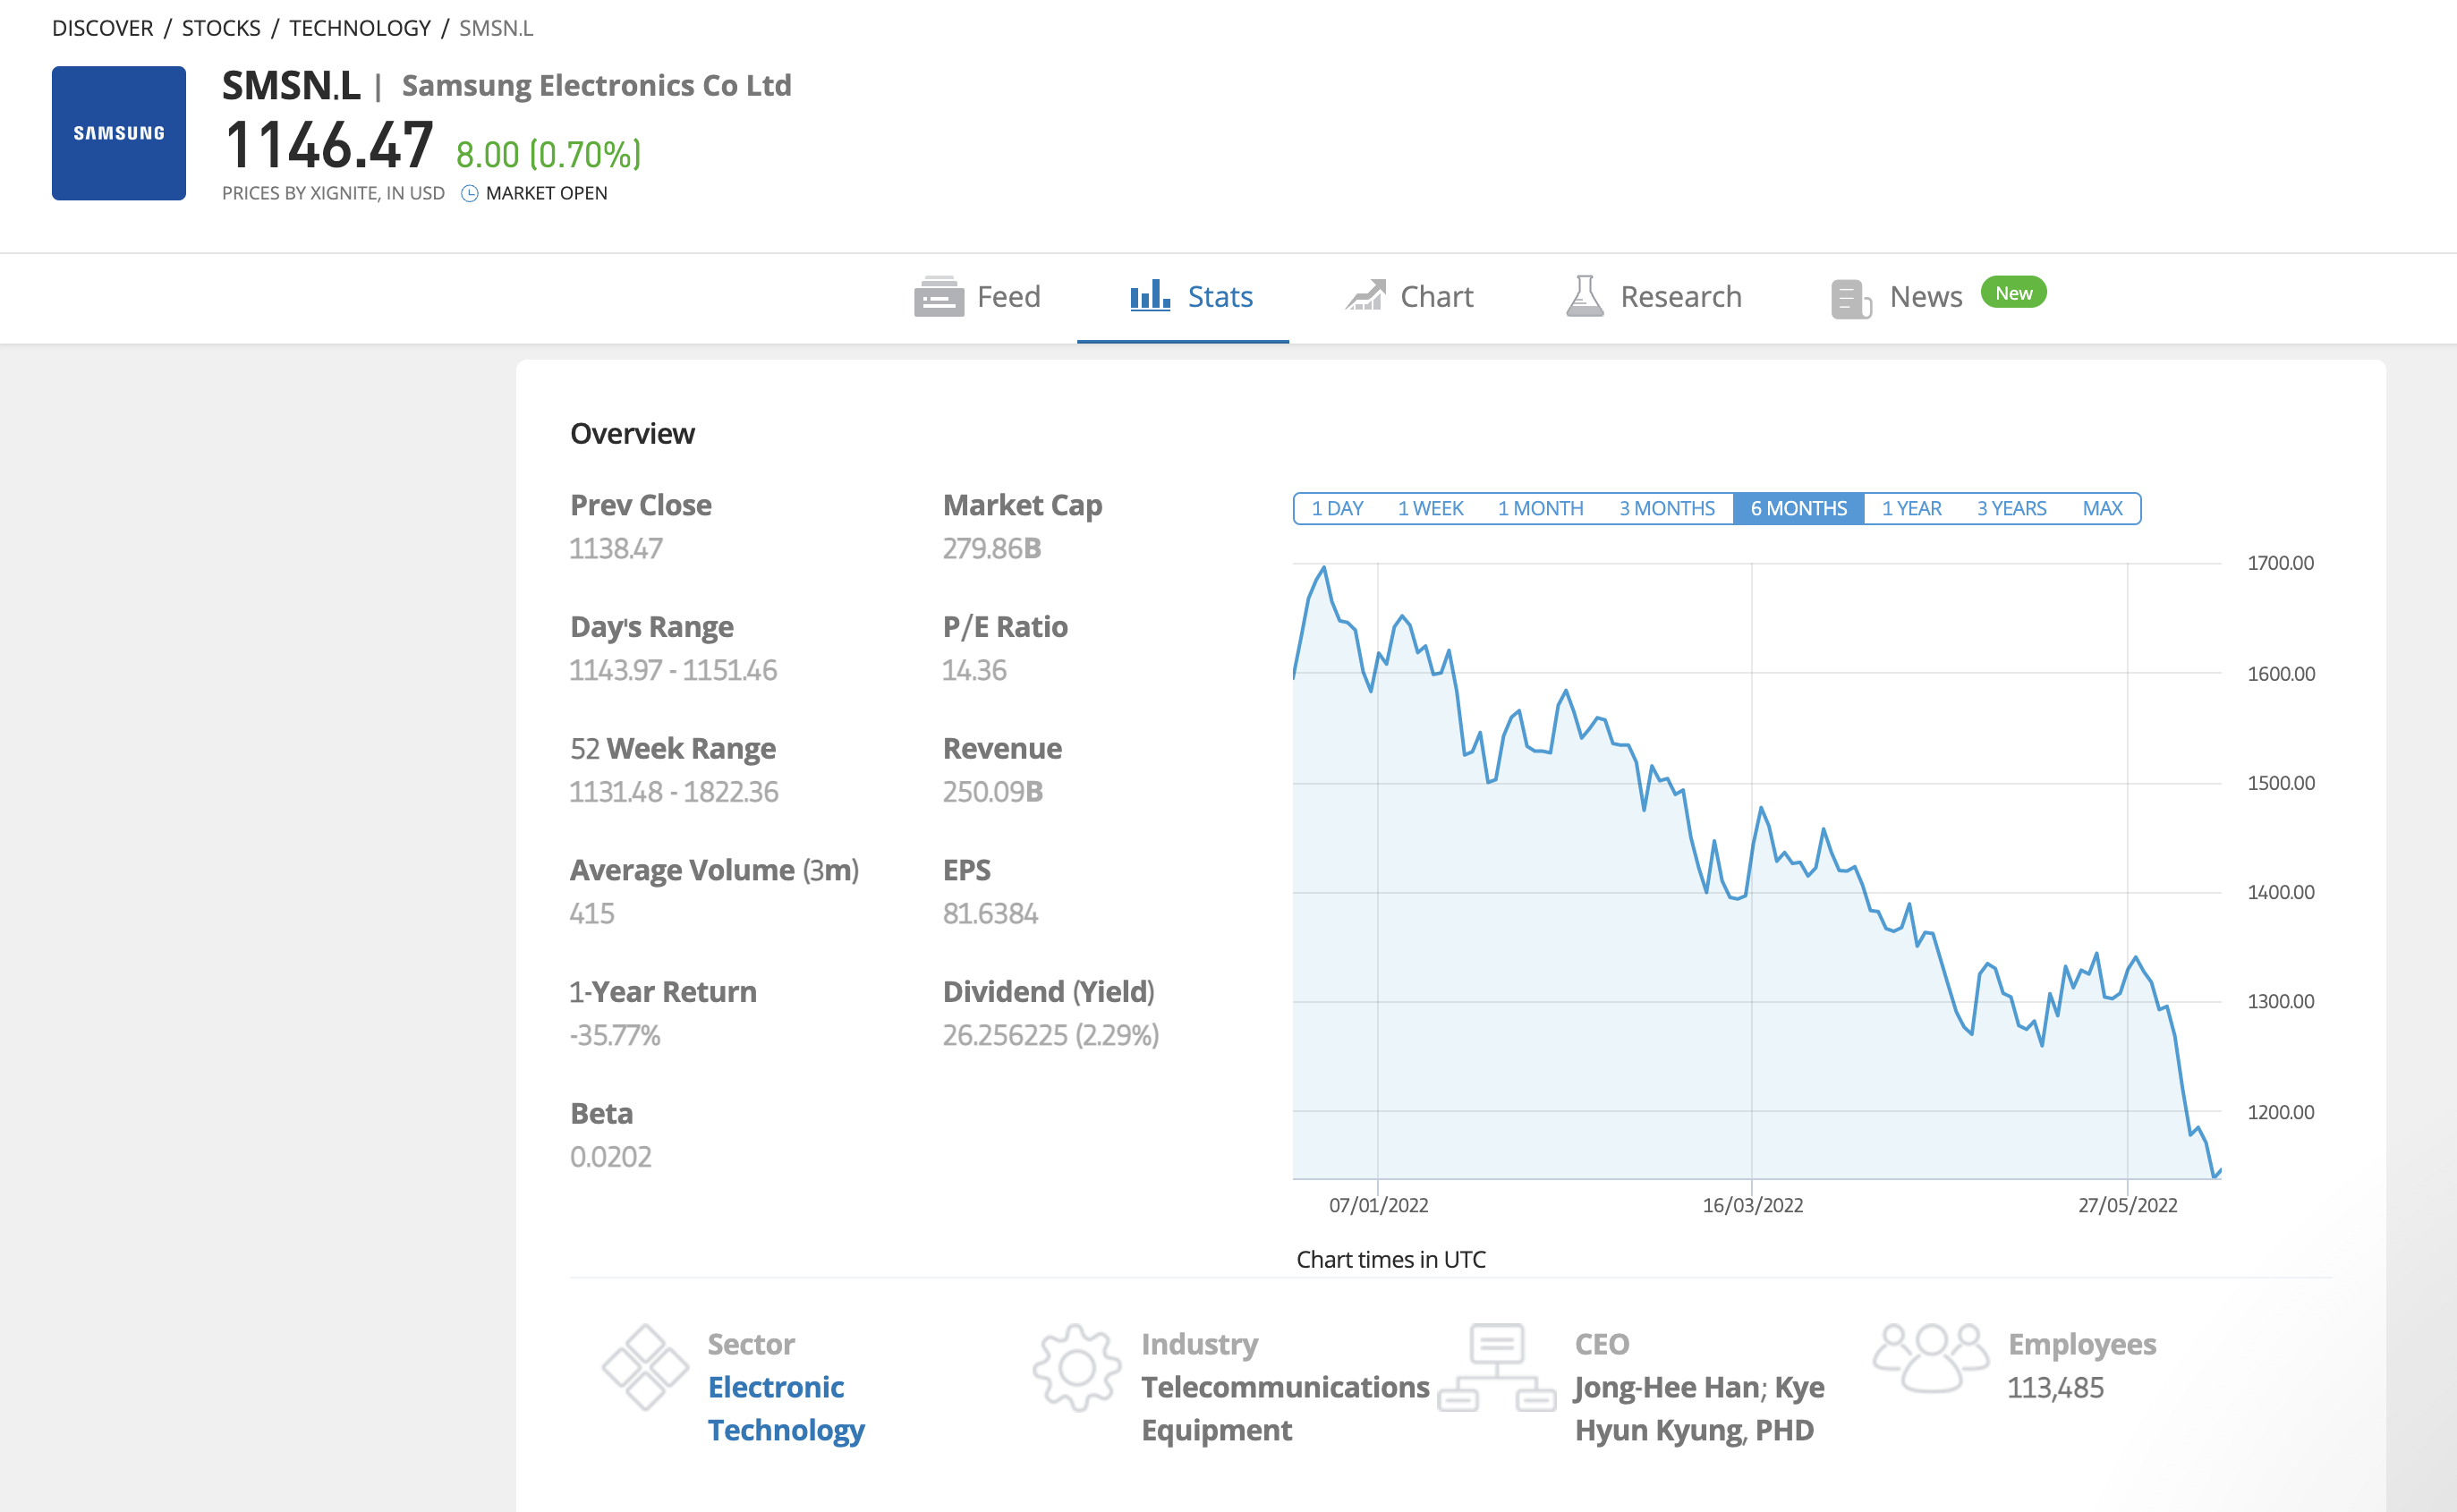The height and width of the screenshot is (1512, 2457).
Task: Set chart range to MAX
Action: pos(2102,508)
